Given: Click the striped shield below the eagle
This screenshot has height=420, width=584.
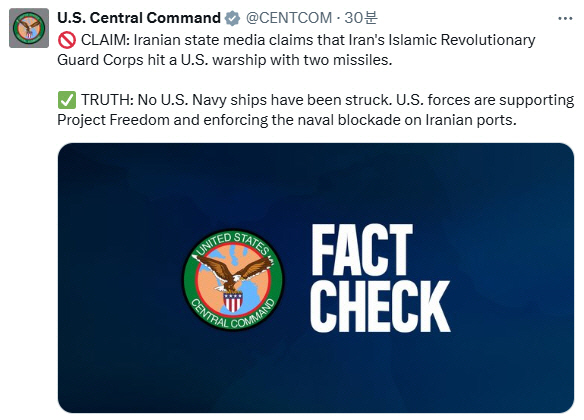Looking at the screenshot, I should 233,302.
